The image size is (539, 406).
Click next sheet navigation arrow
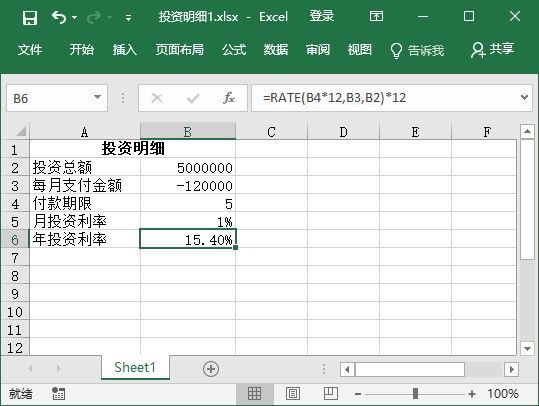point(58,369)
